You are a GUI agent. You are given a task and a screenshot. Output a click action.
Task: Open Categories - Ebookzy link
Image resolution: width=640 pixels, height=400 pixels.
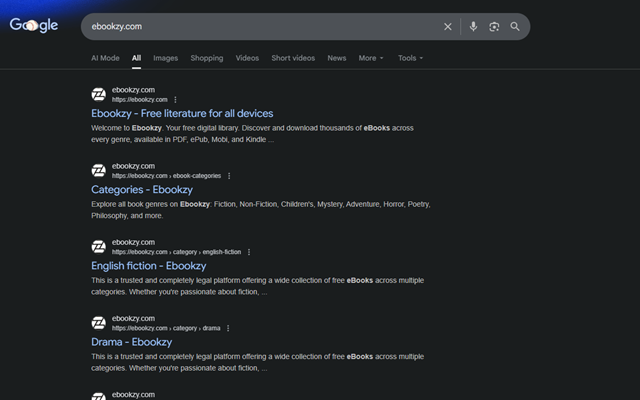point(142,190)
